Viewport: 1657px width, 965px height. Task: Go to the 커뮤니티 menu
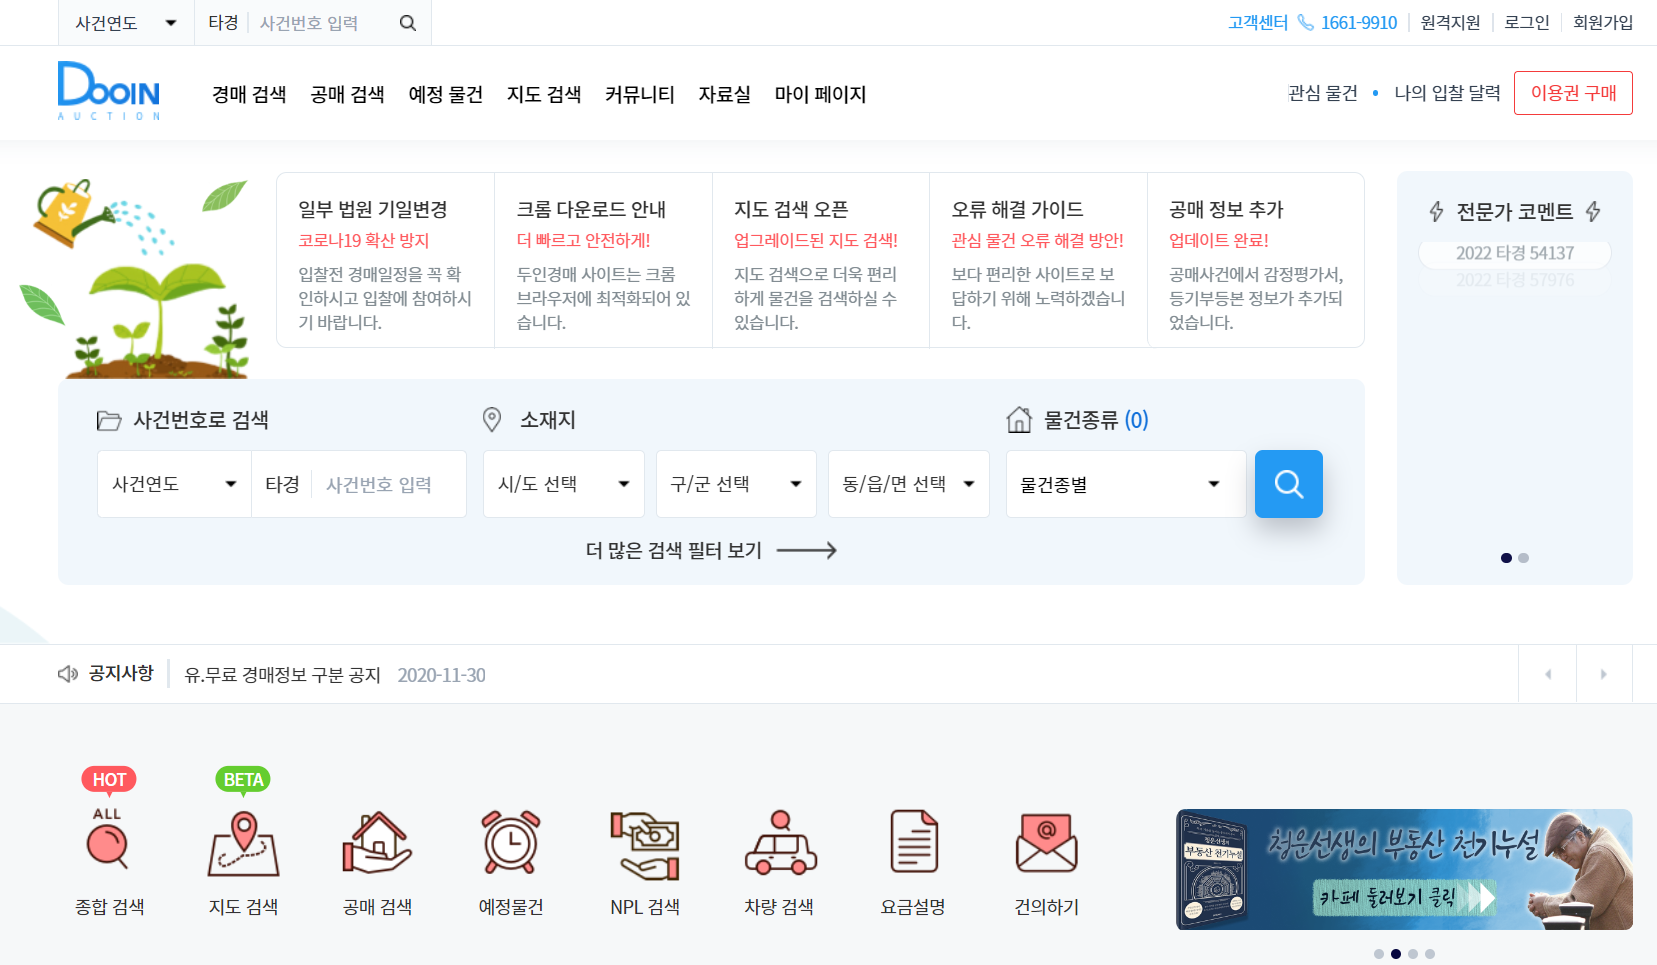pyautogui.click(x=640, y=94)
